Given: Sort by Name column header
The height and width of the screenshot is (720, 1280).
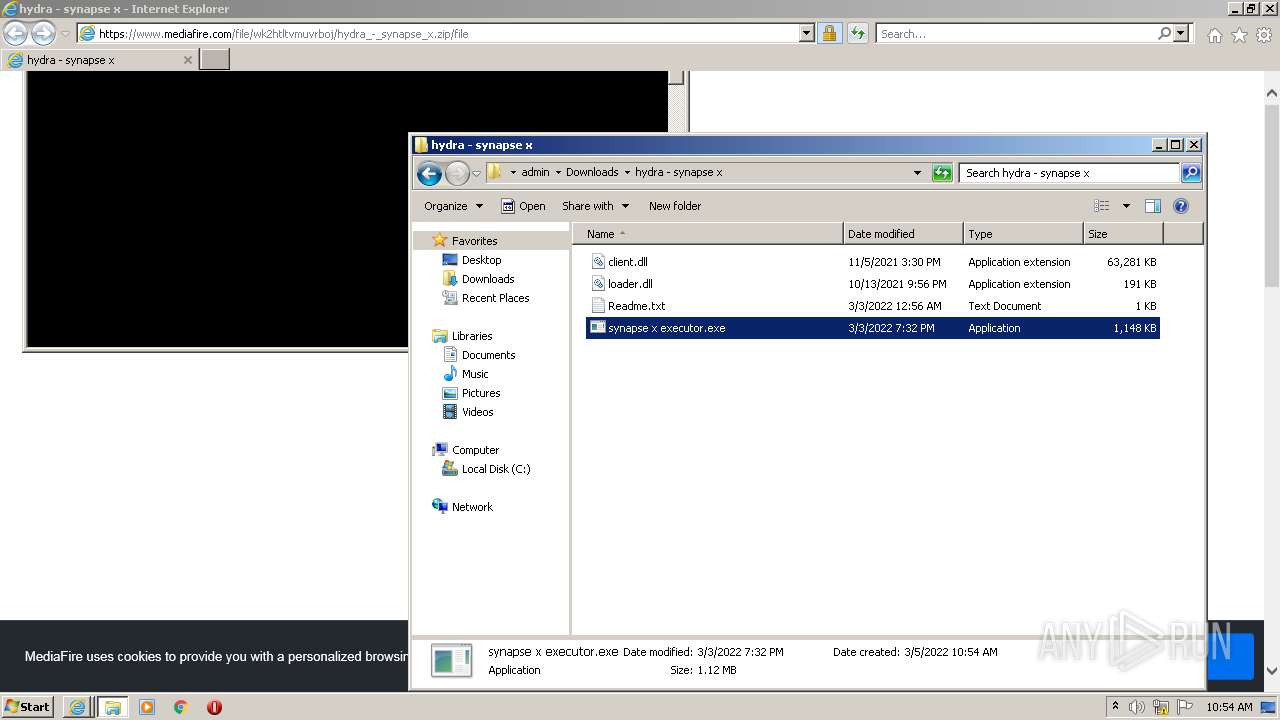Looking at the screenshot, I should tap(708, 234).
